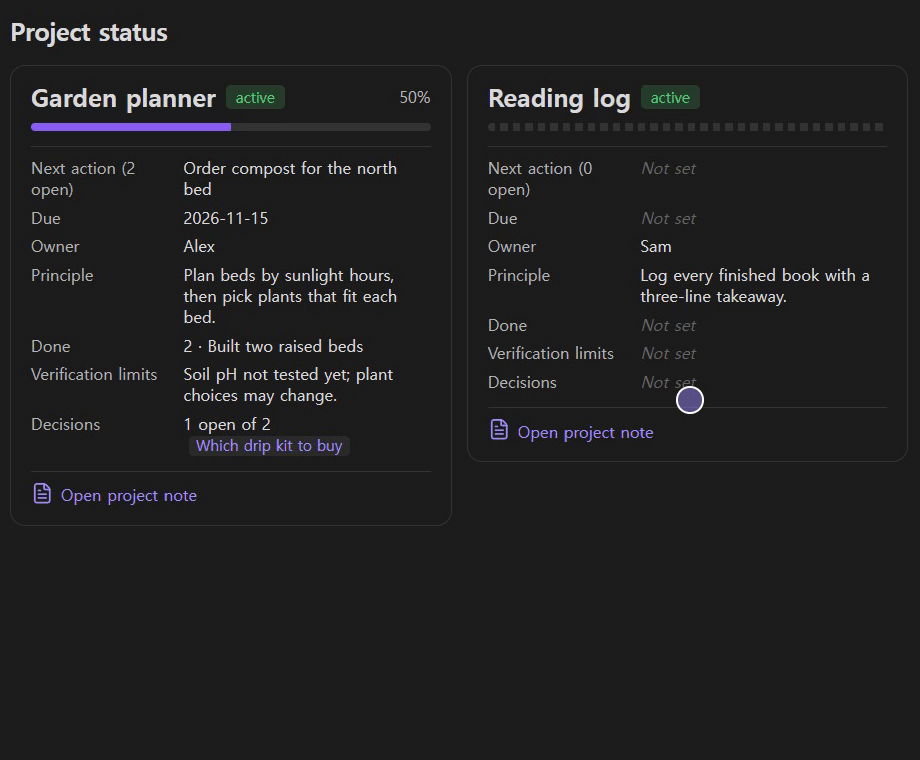Click the 50% progress value

415,97
